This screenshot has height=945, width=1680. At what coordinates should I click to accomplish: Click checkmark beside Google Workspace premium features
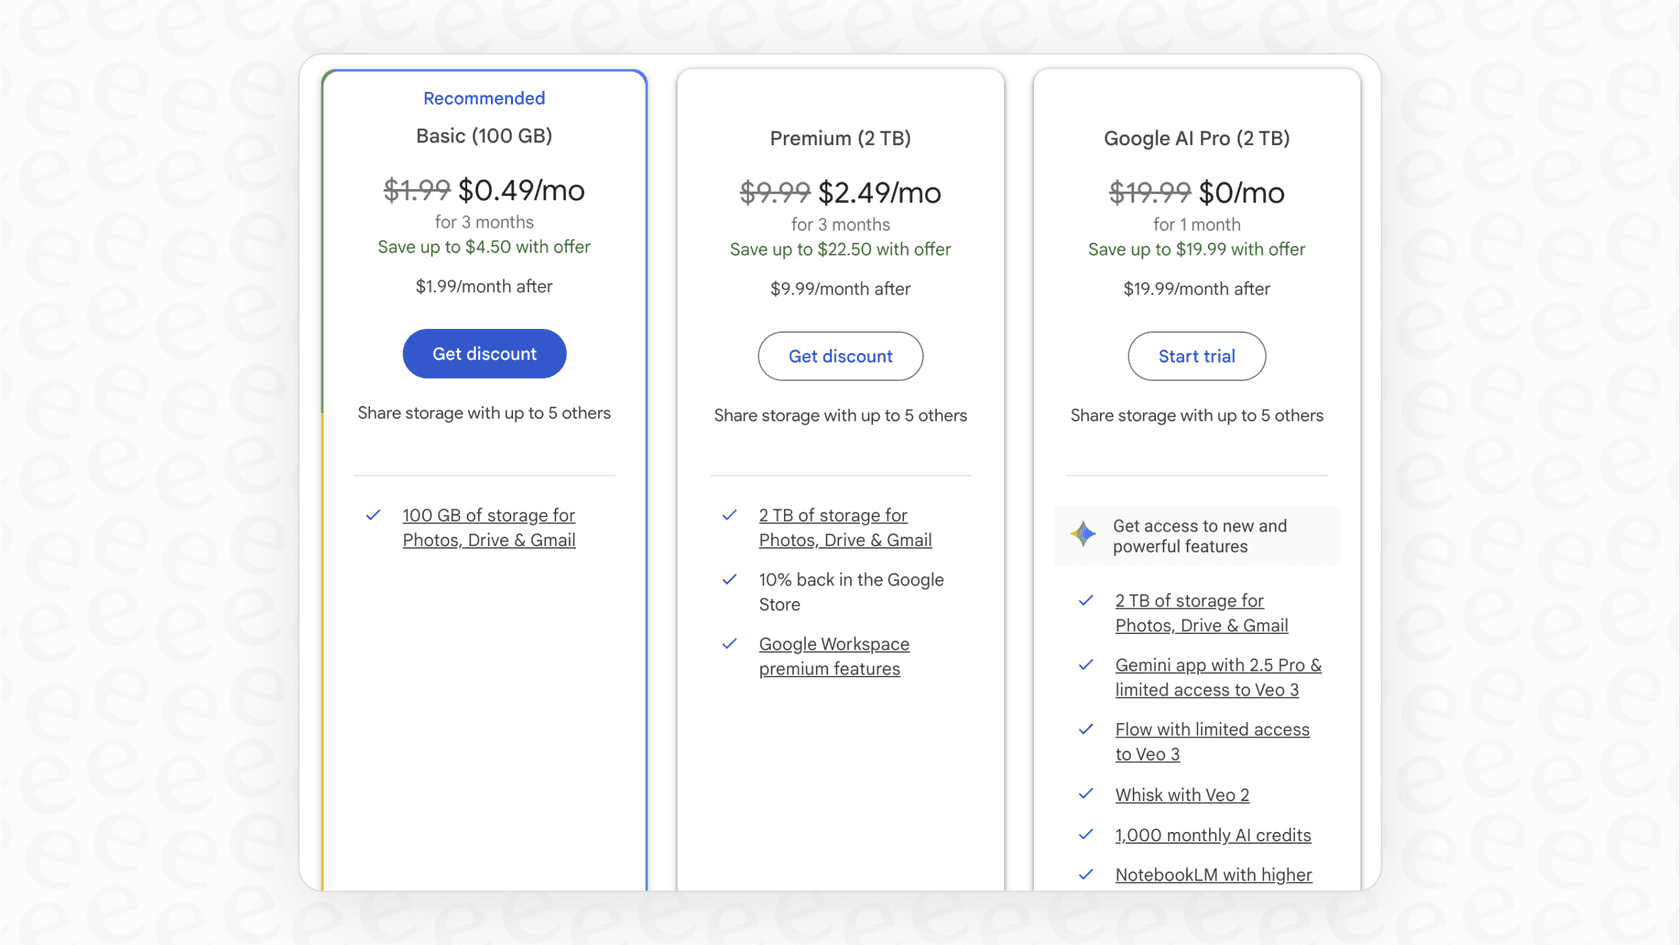730,644
